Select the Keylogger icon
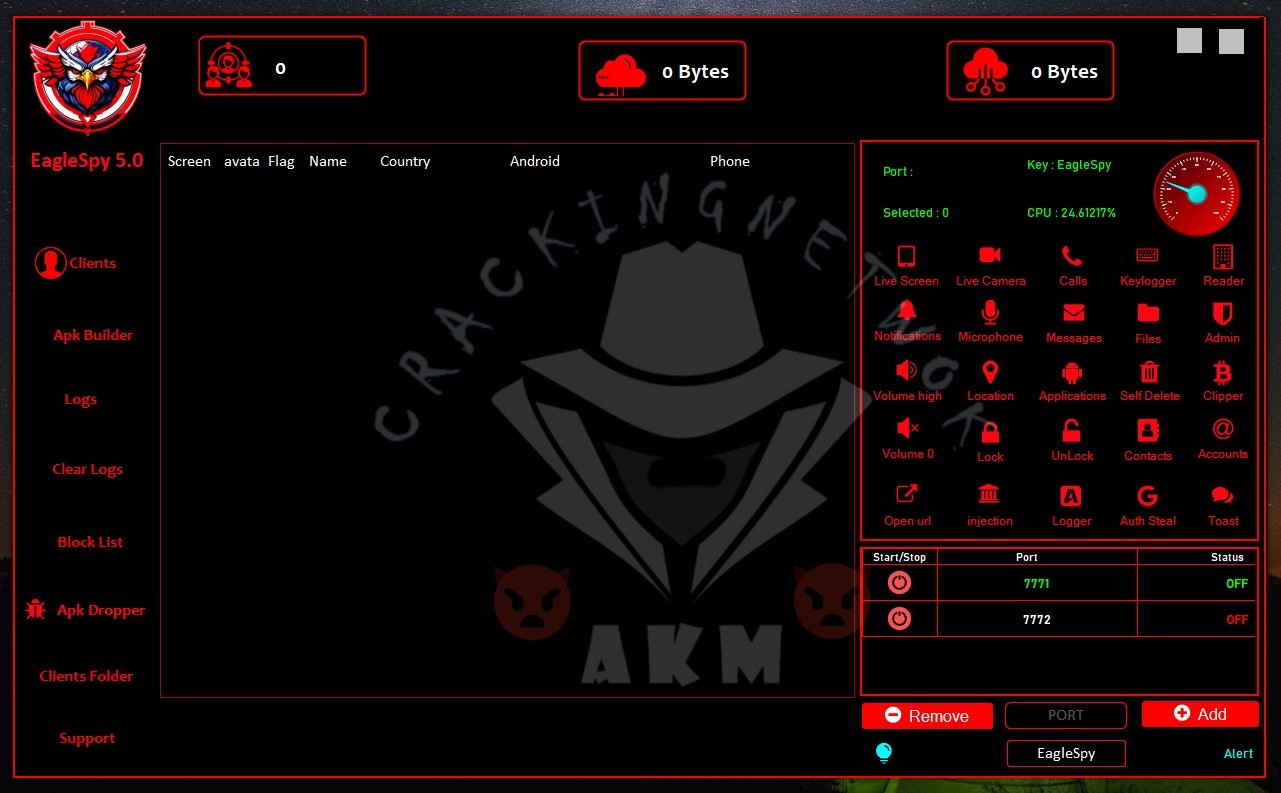 click(x=1147, y=256)
